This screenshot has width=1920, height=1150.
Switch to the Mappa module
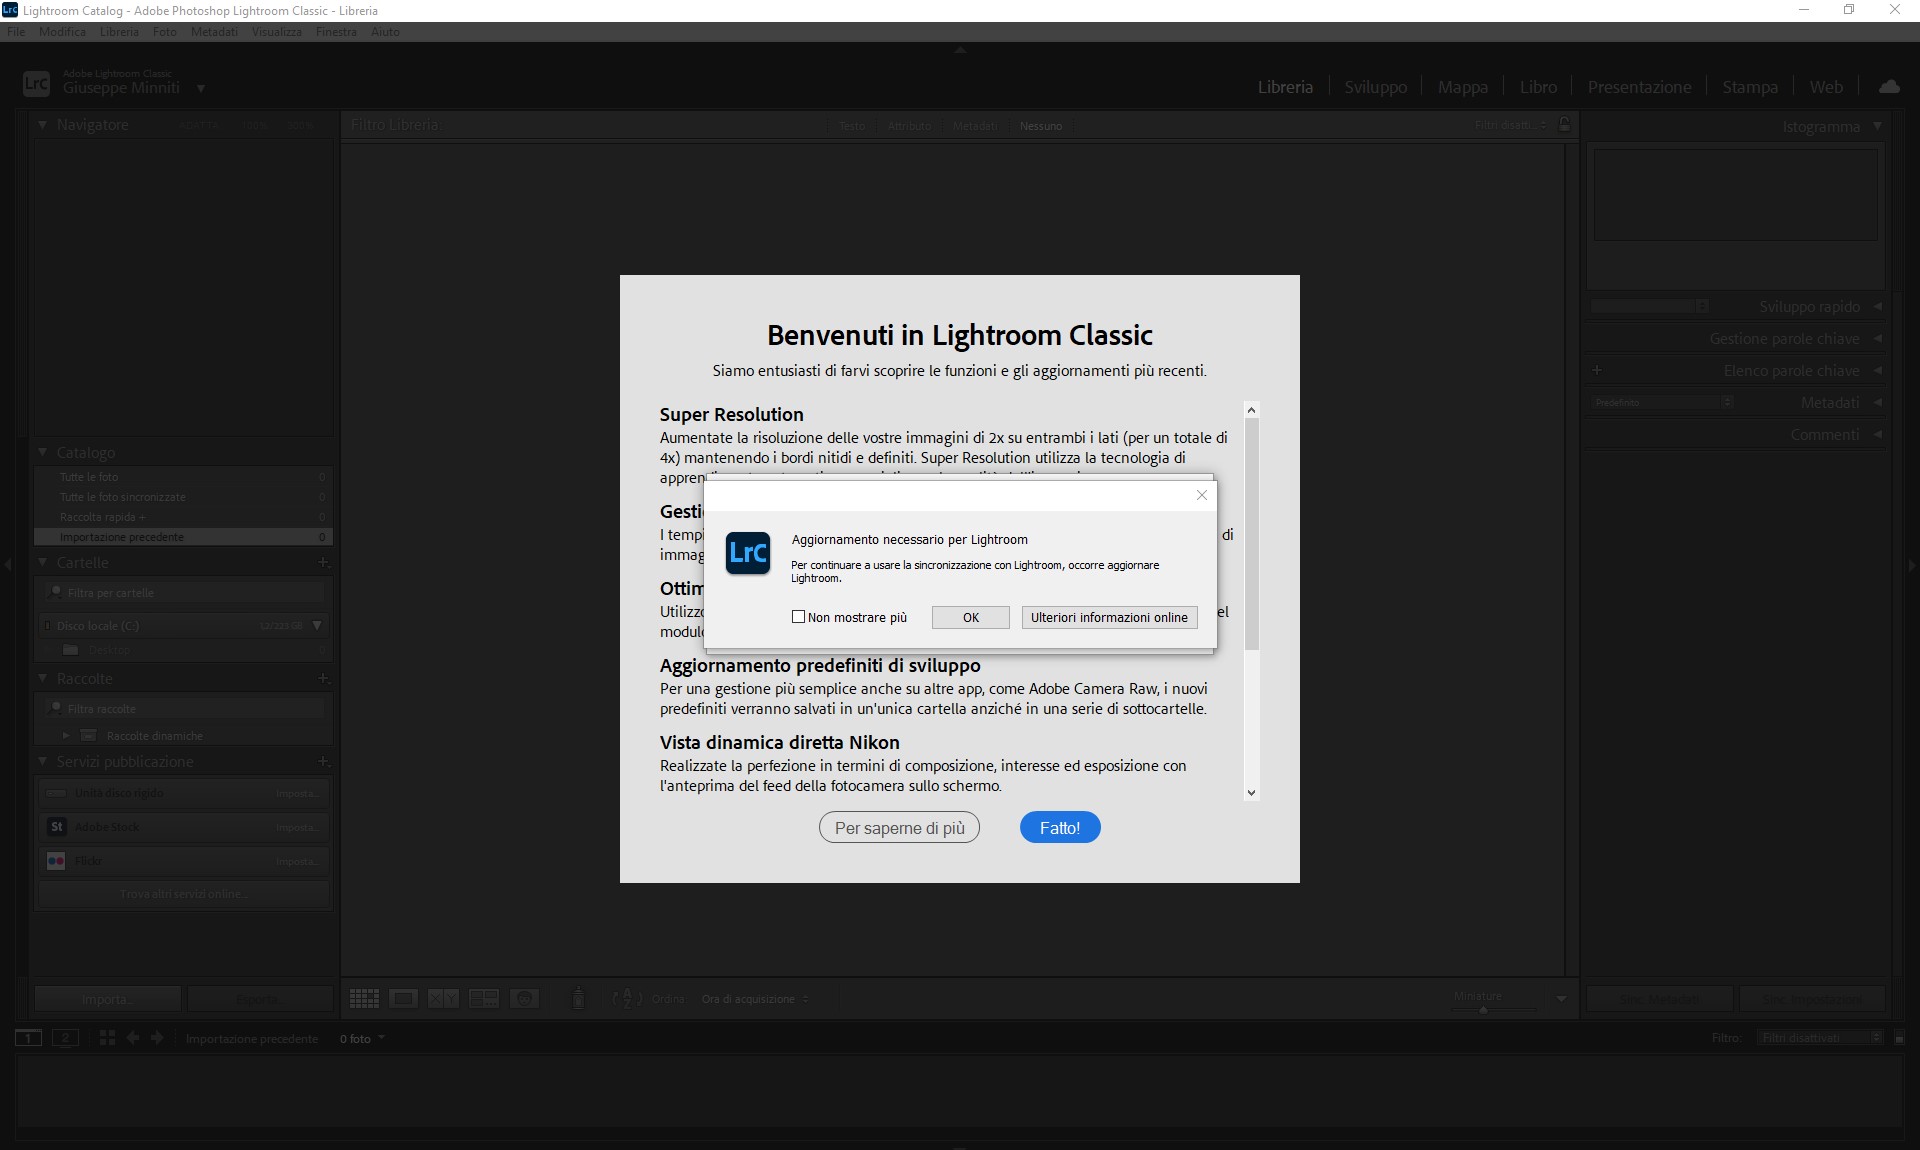click(1462, 87)
